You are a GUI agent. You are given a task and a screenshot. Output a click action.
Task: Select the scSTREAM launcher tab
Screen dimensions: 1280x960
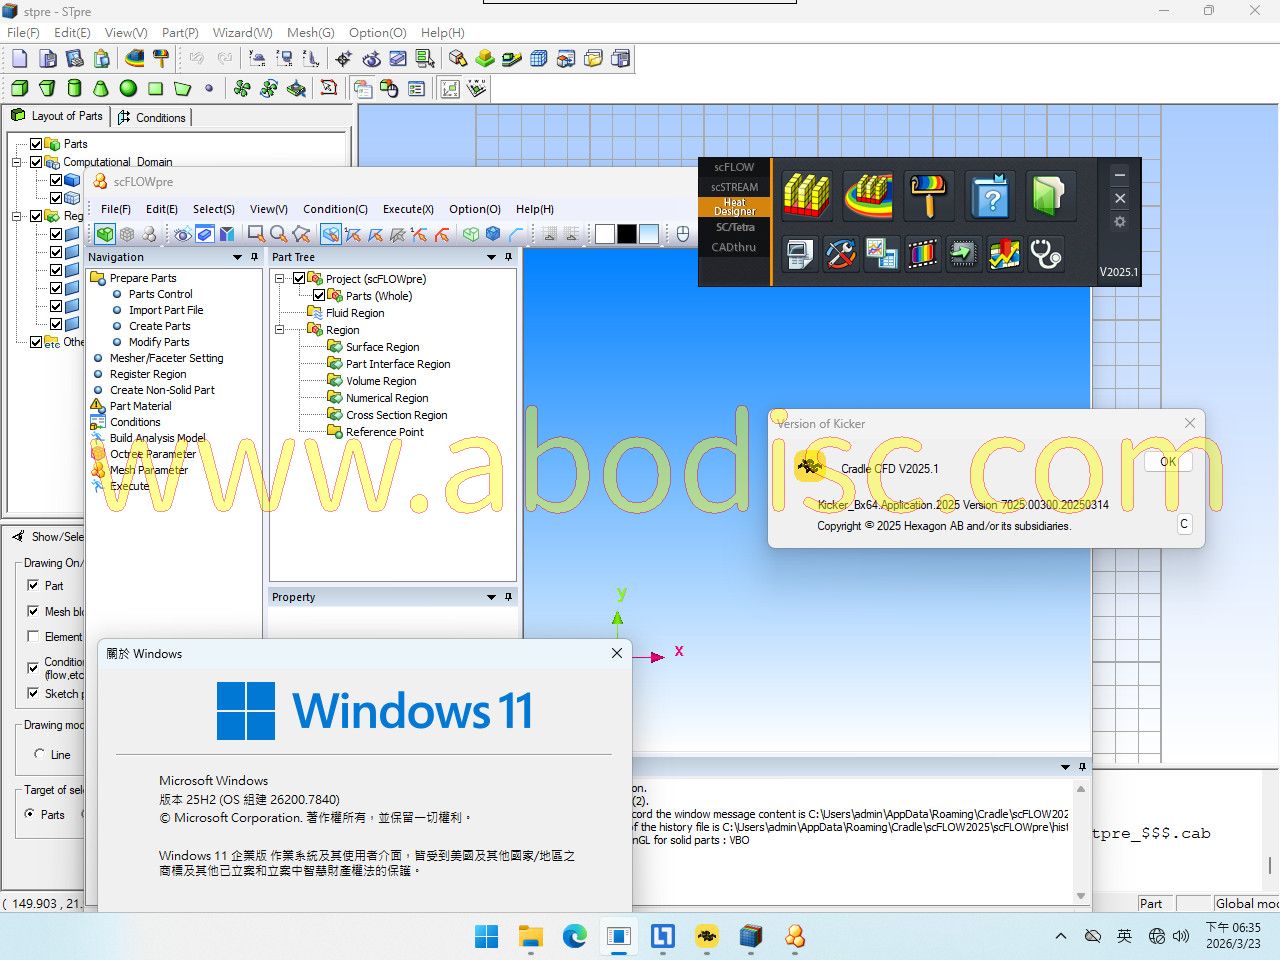coord(734,187)
